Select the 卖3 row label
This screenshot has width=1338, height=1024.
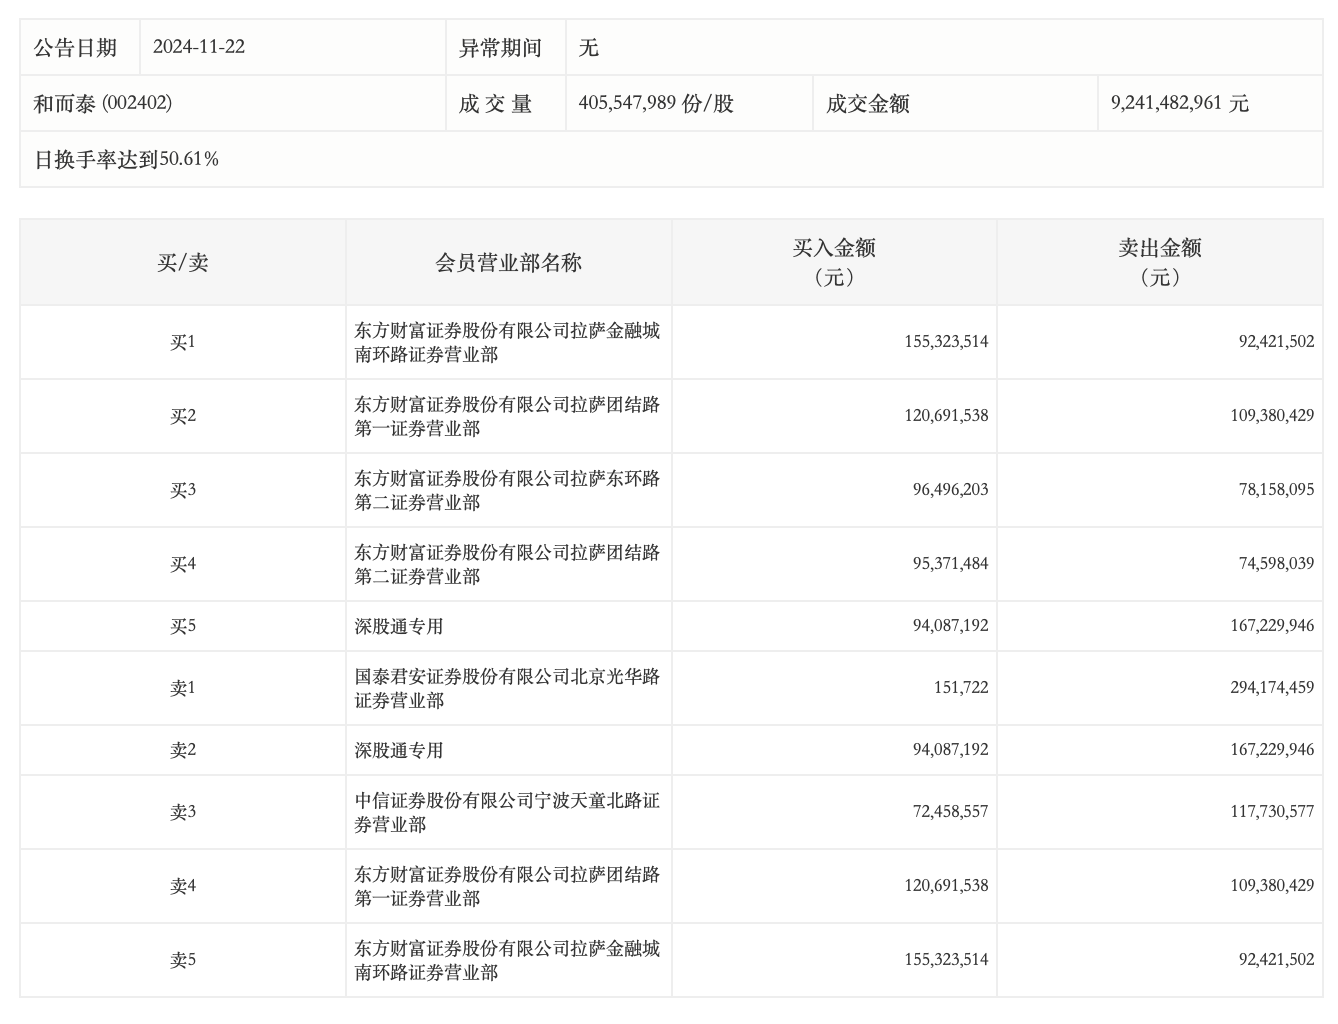coord(183,813)
